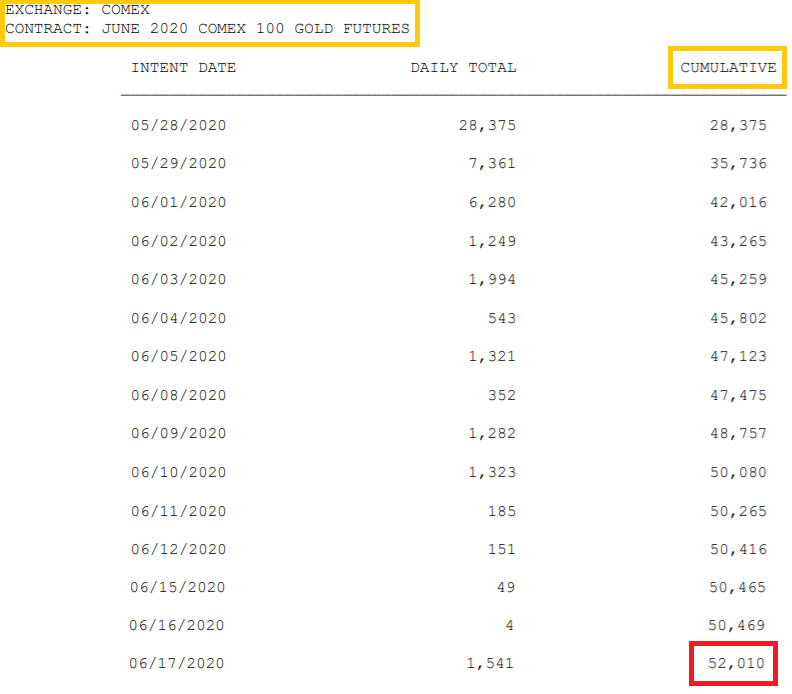
Task: Click daily total 4
Action: 509,625
